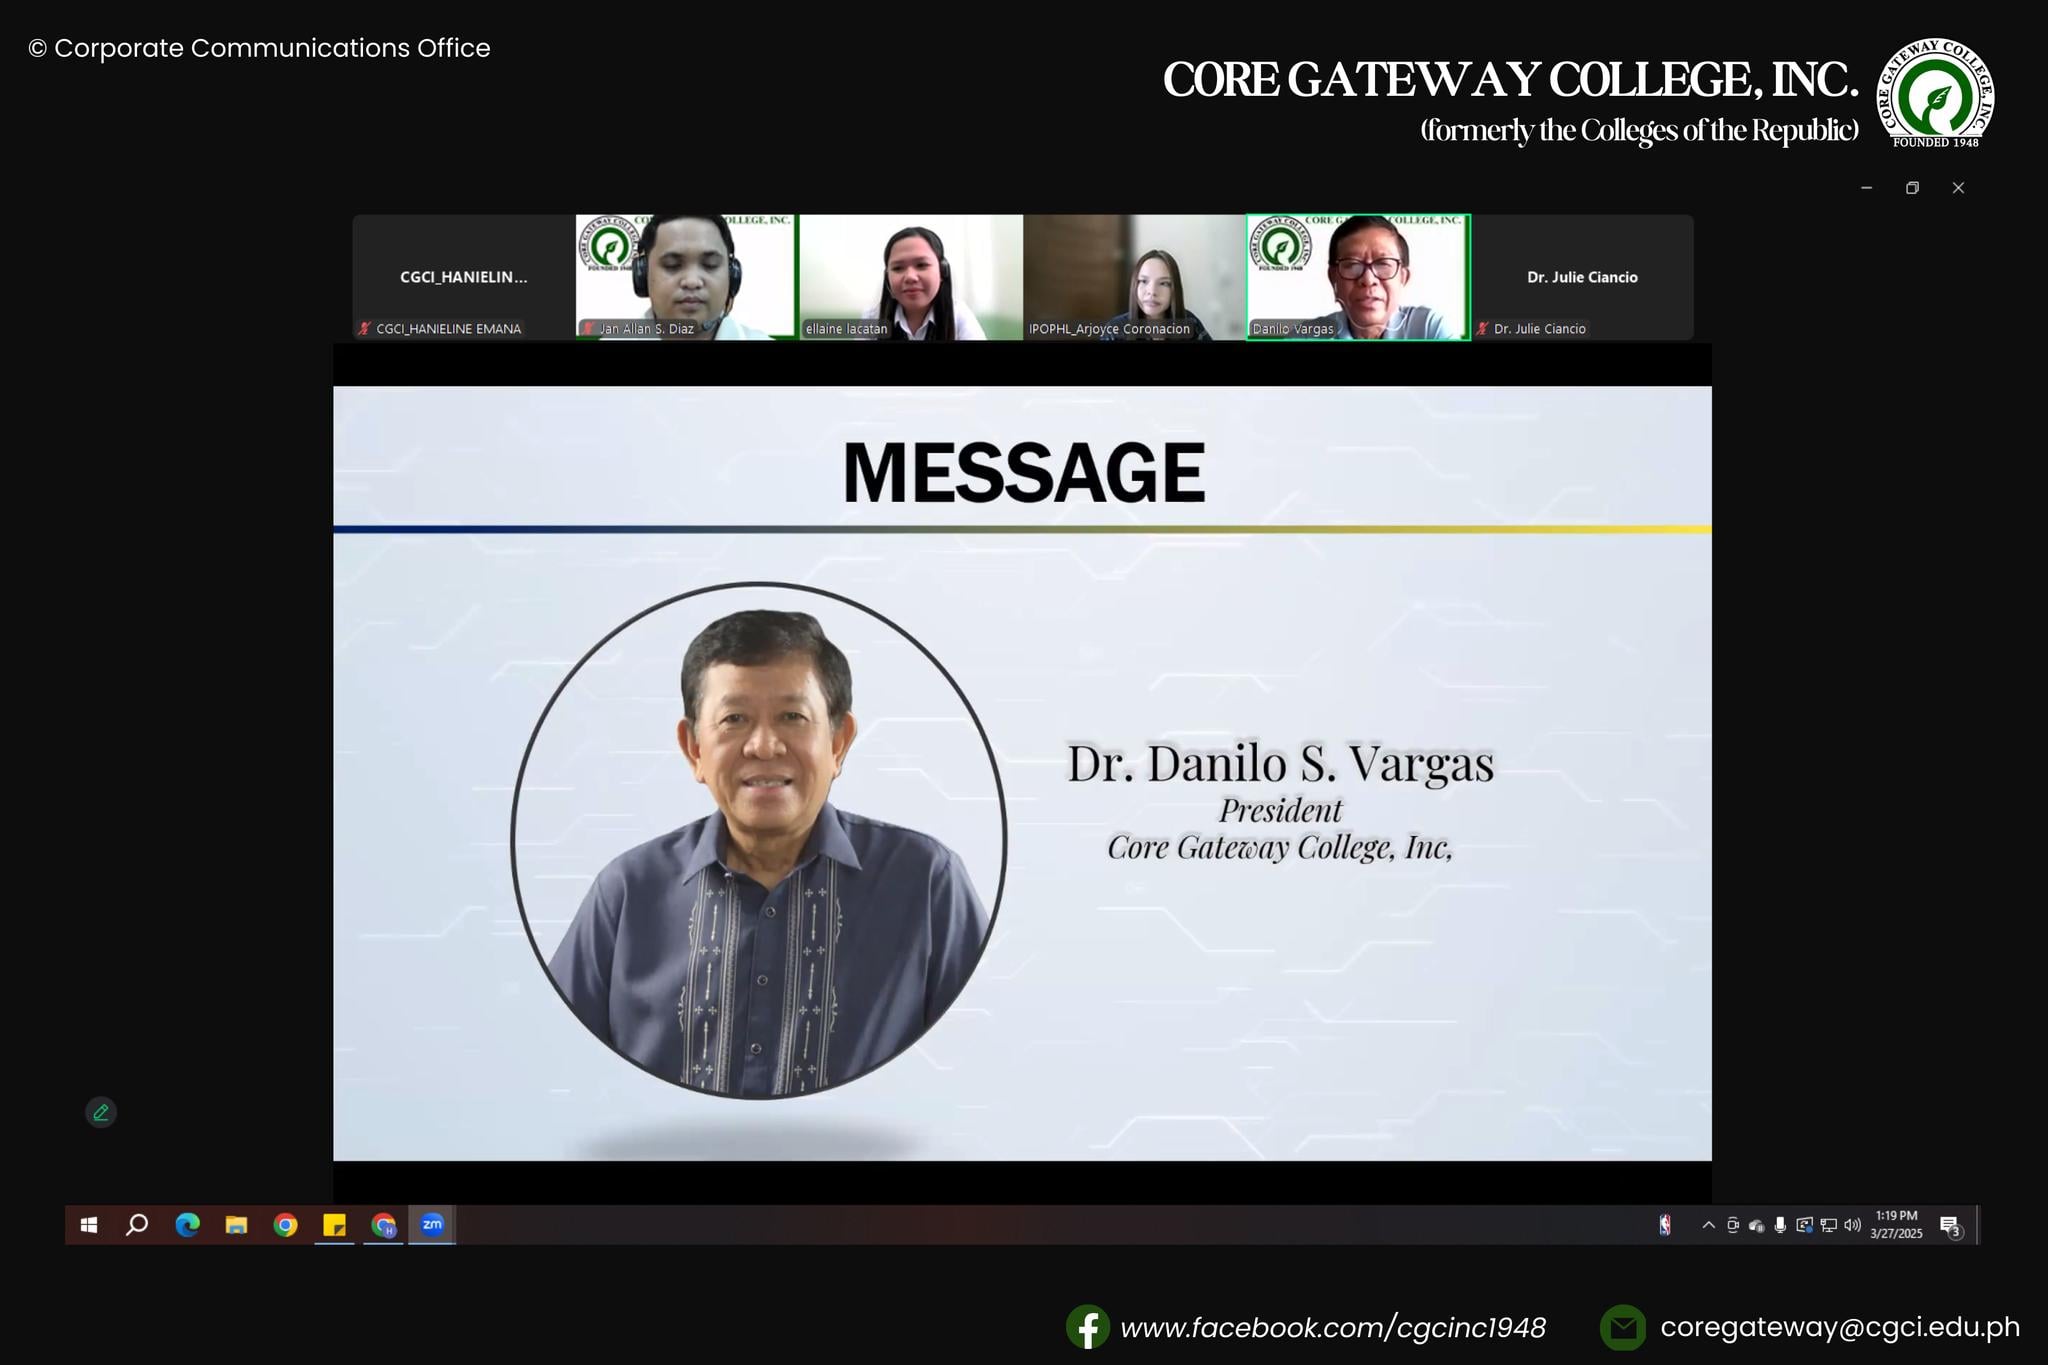Click the muted microphone icon beside CGCI_HANIELINE EMANA
Viewport: 2048px width, 1365px height.
364,328
